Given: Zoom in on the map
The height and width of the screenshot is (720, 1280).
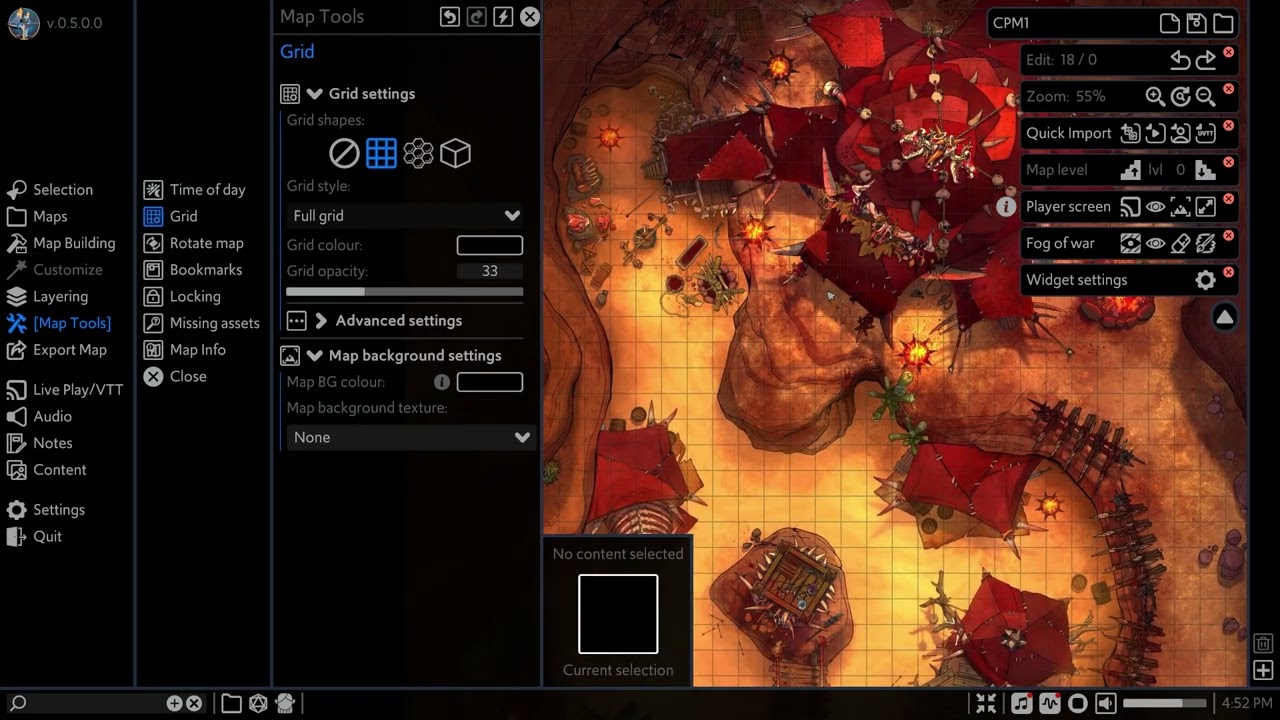Looking at the screenshot, I should (1155, 96).
